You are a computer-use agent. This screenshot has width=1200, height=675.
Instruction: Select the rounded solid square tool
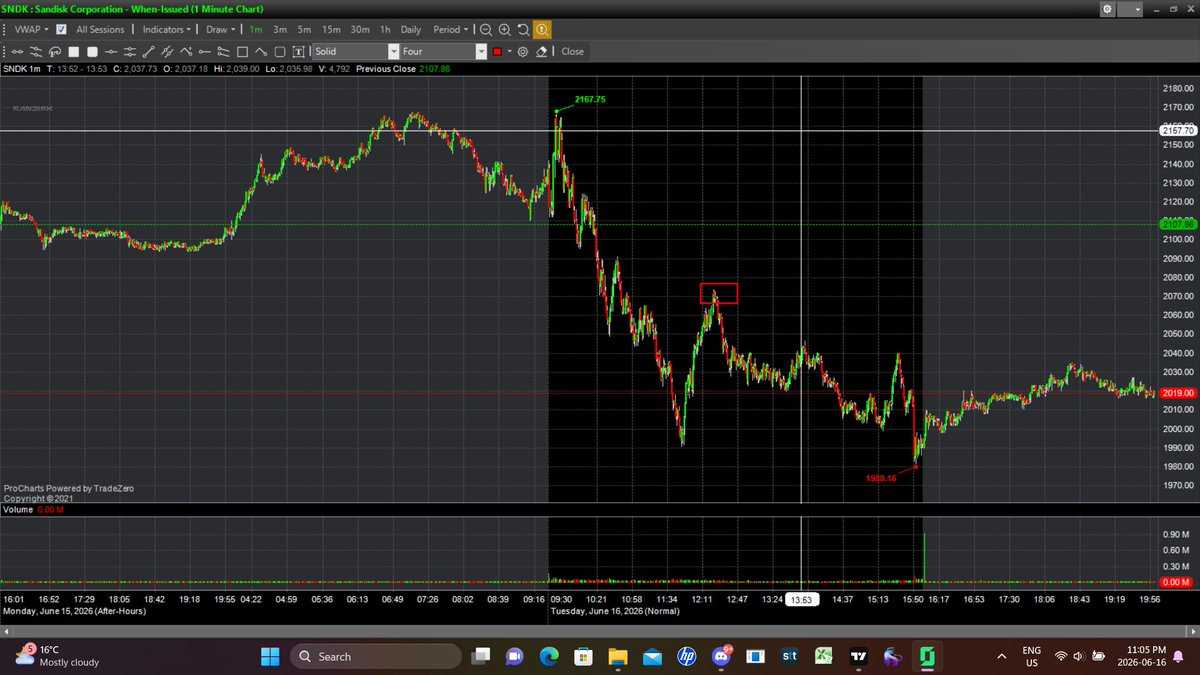(92, 51)
